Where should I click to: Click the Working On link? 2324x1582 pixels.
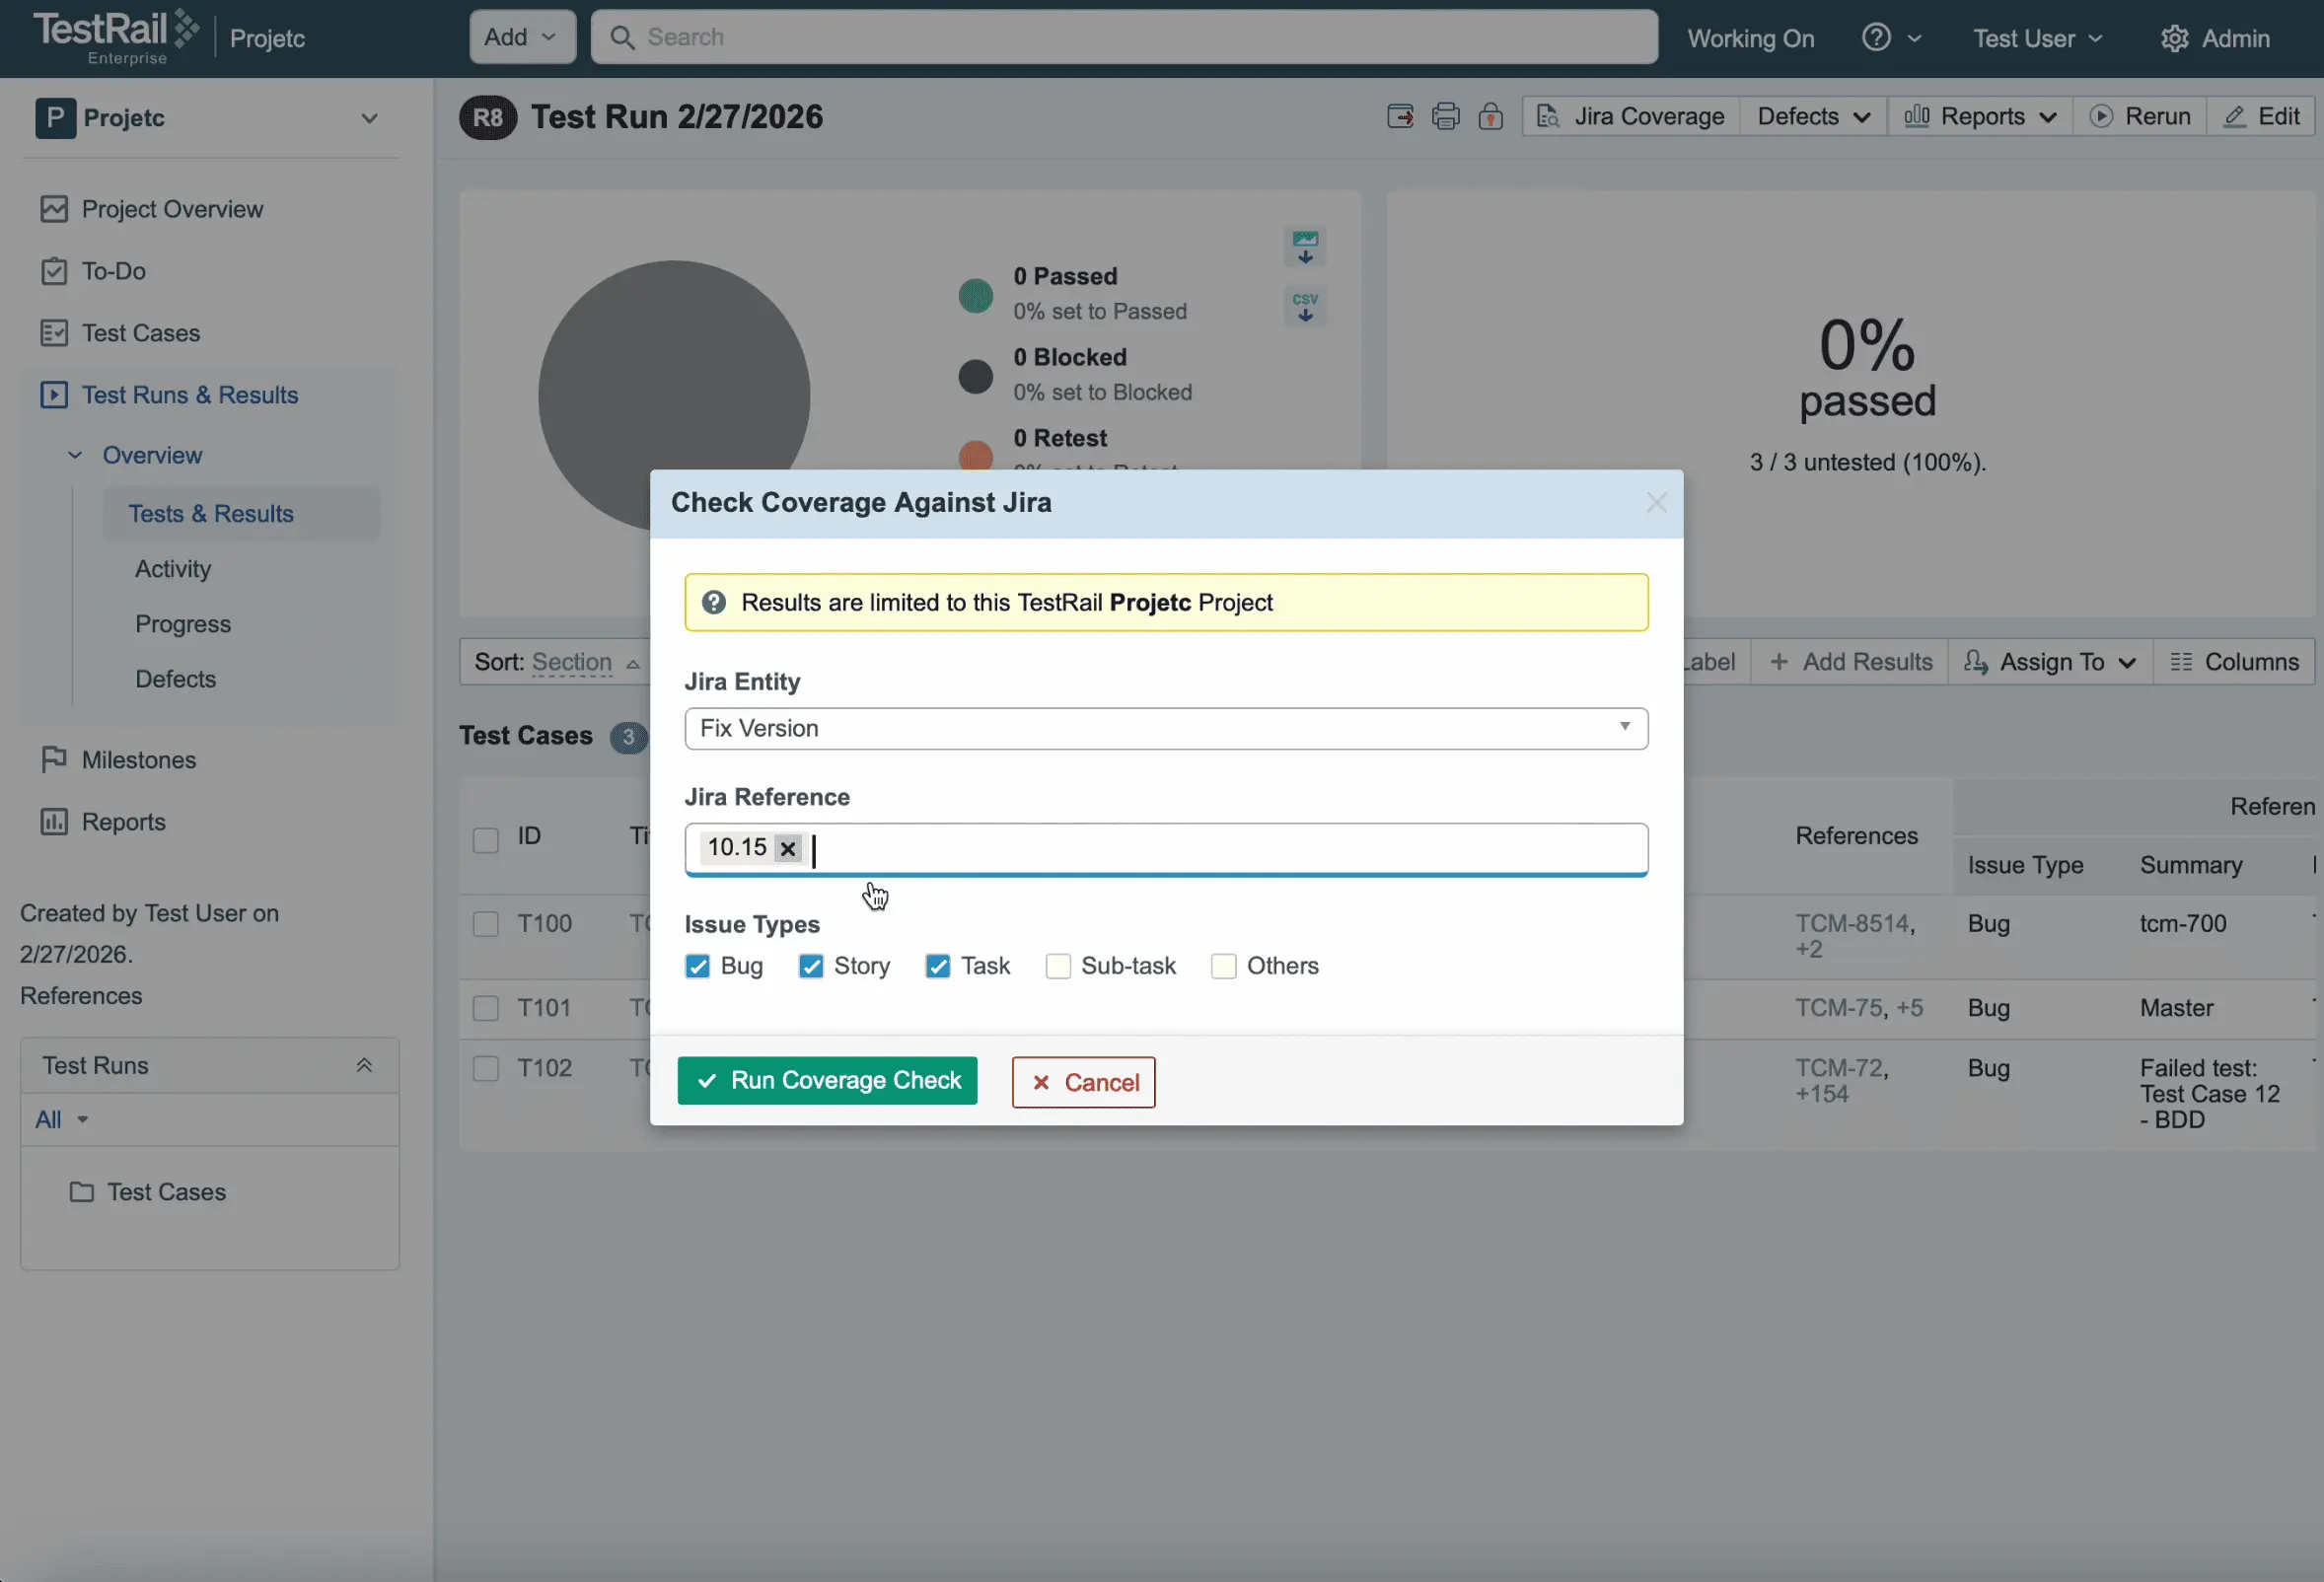click(x=1751, y=38)
